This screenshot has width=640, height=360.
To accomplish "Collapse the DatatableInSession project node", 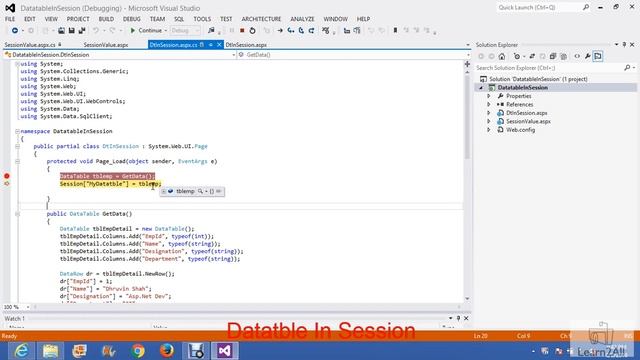I will [x=481, y=88].
